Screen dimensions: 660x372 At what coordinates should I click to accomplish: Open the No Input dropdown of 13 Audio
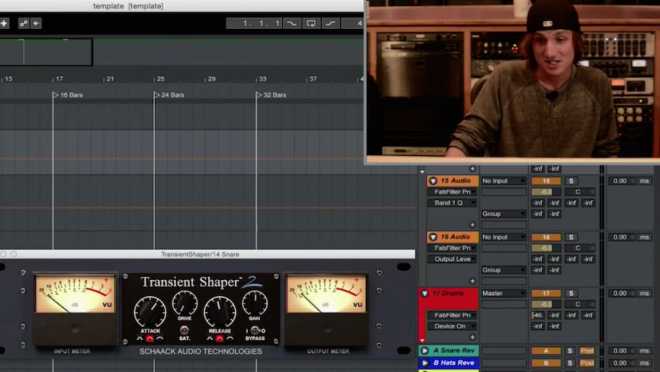[x=503, y=181]
